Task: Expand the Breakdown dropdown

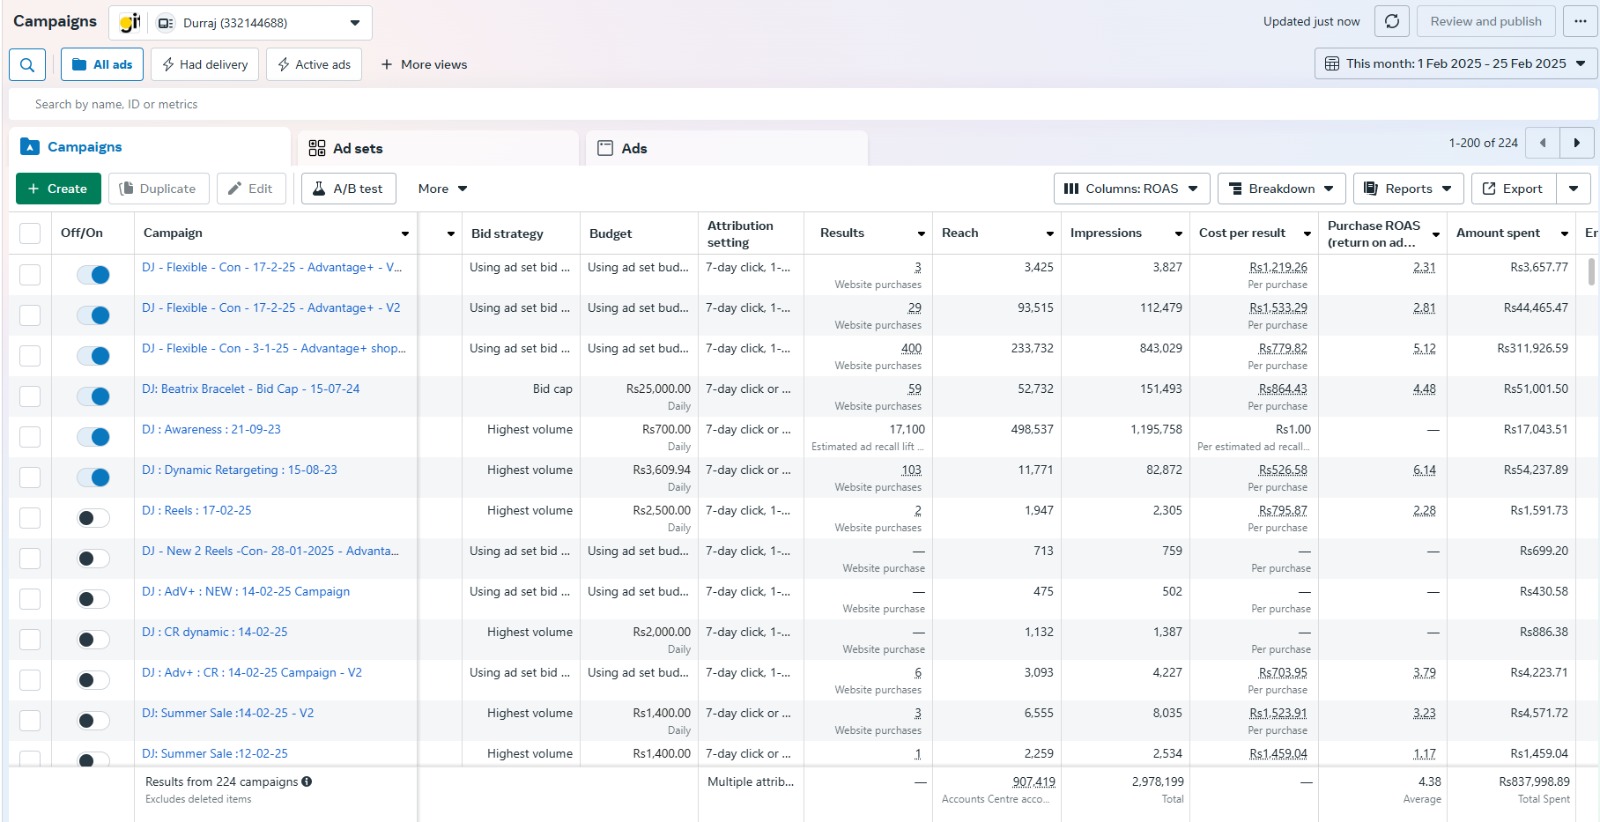Action: coord(1280,189)
